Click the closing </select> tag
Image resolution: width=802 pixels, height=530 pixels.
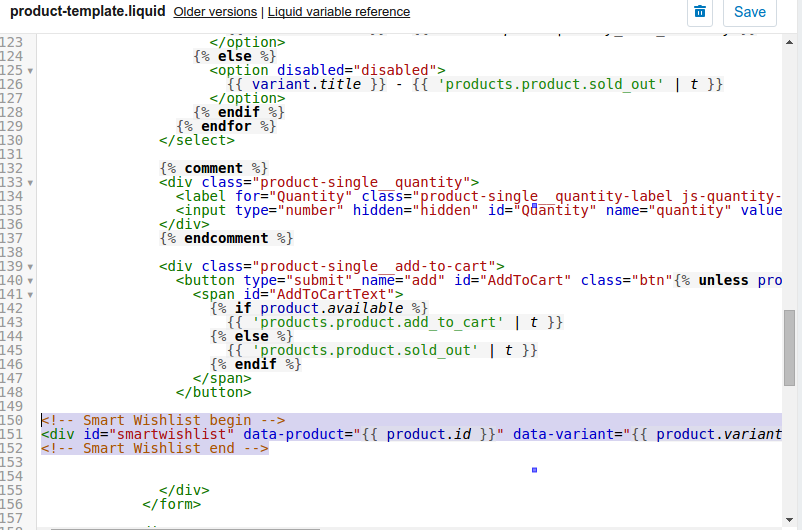click(197, 140)
